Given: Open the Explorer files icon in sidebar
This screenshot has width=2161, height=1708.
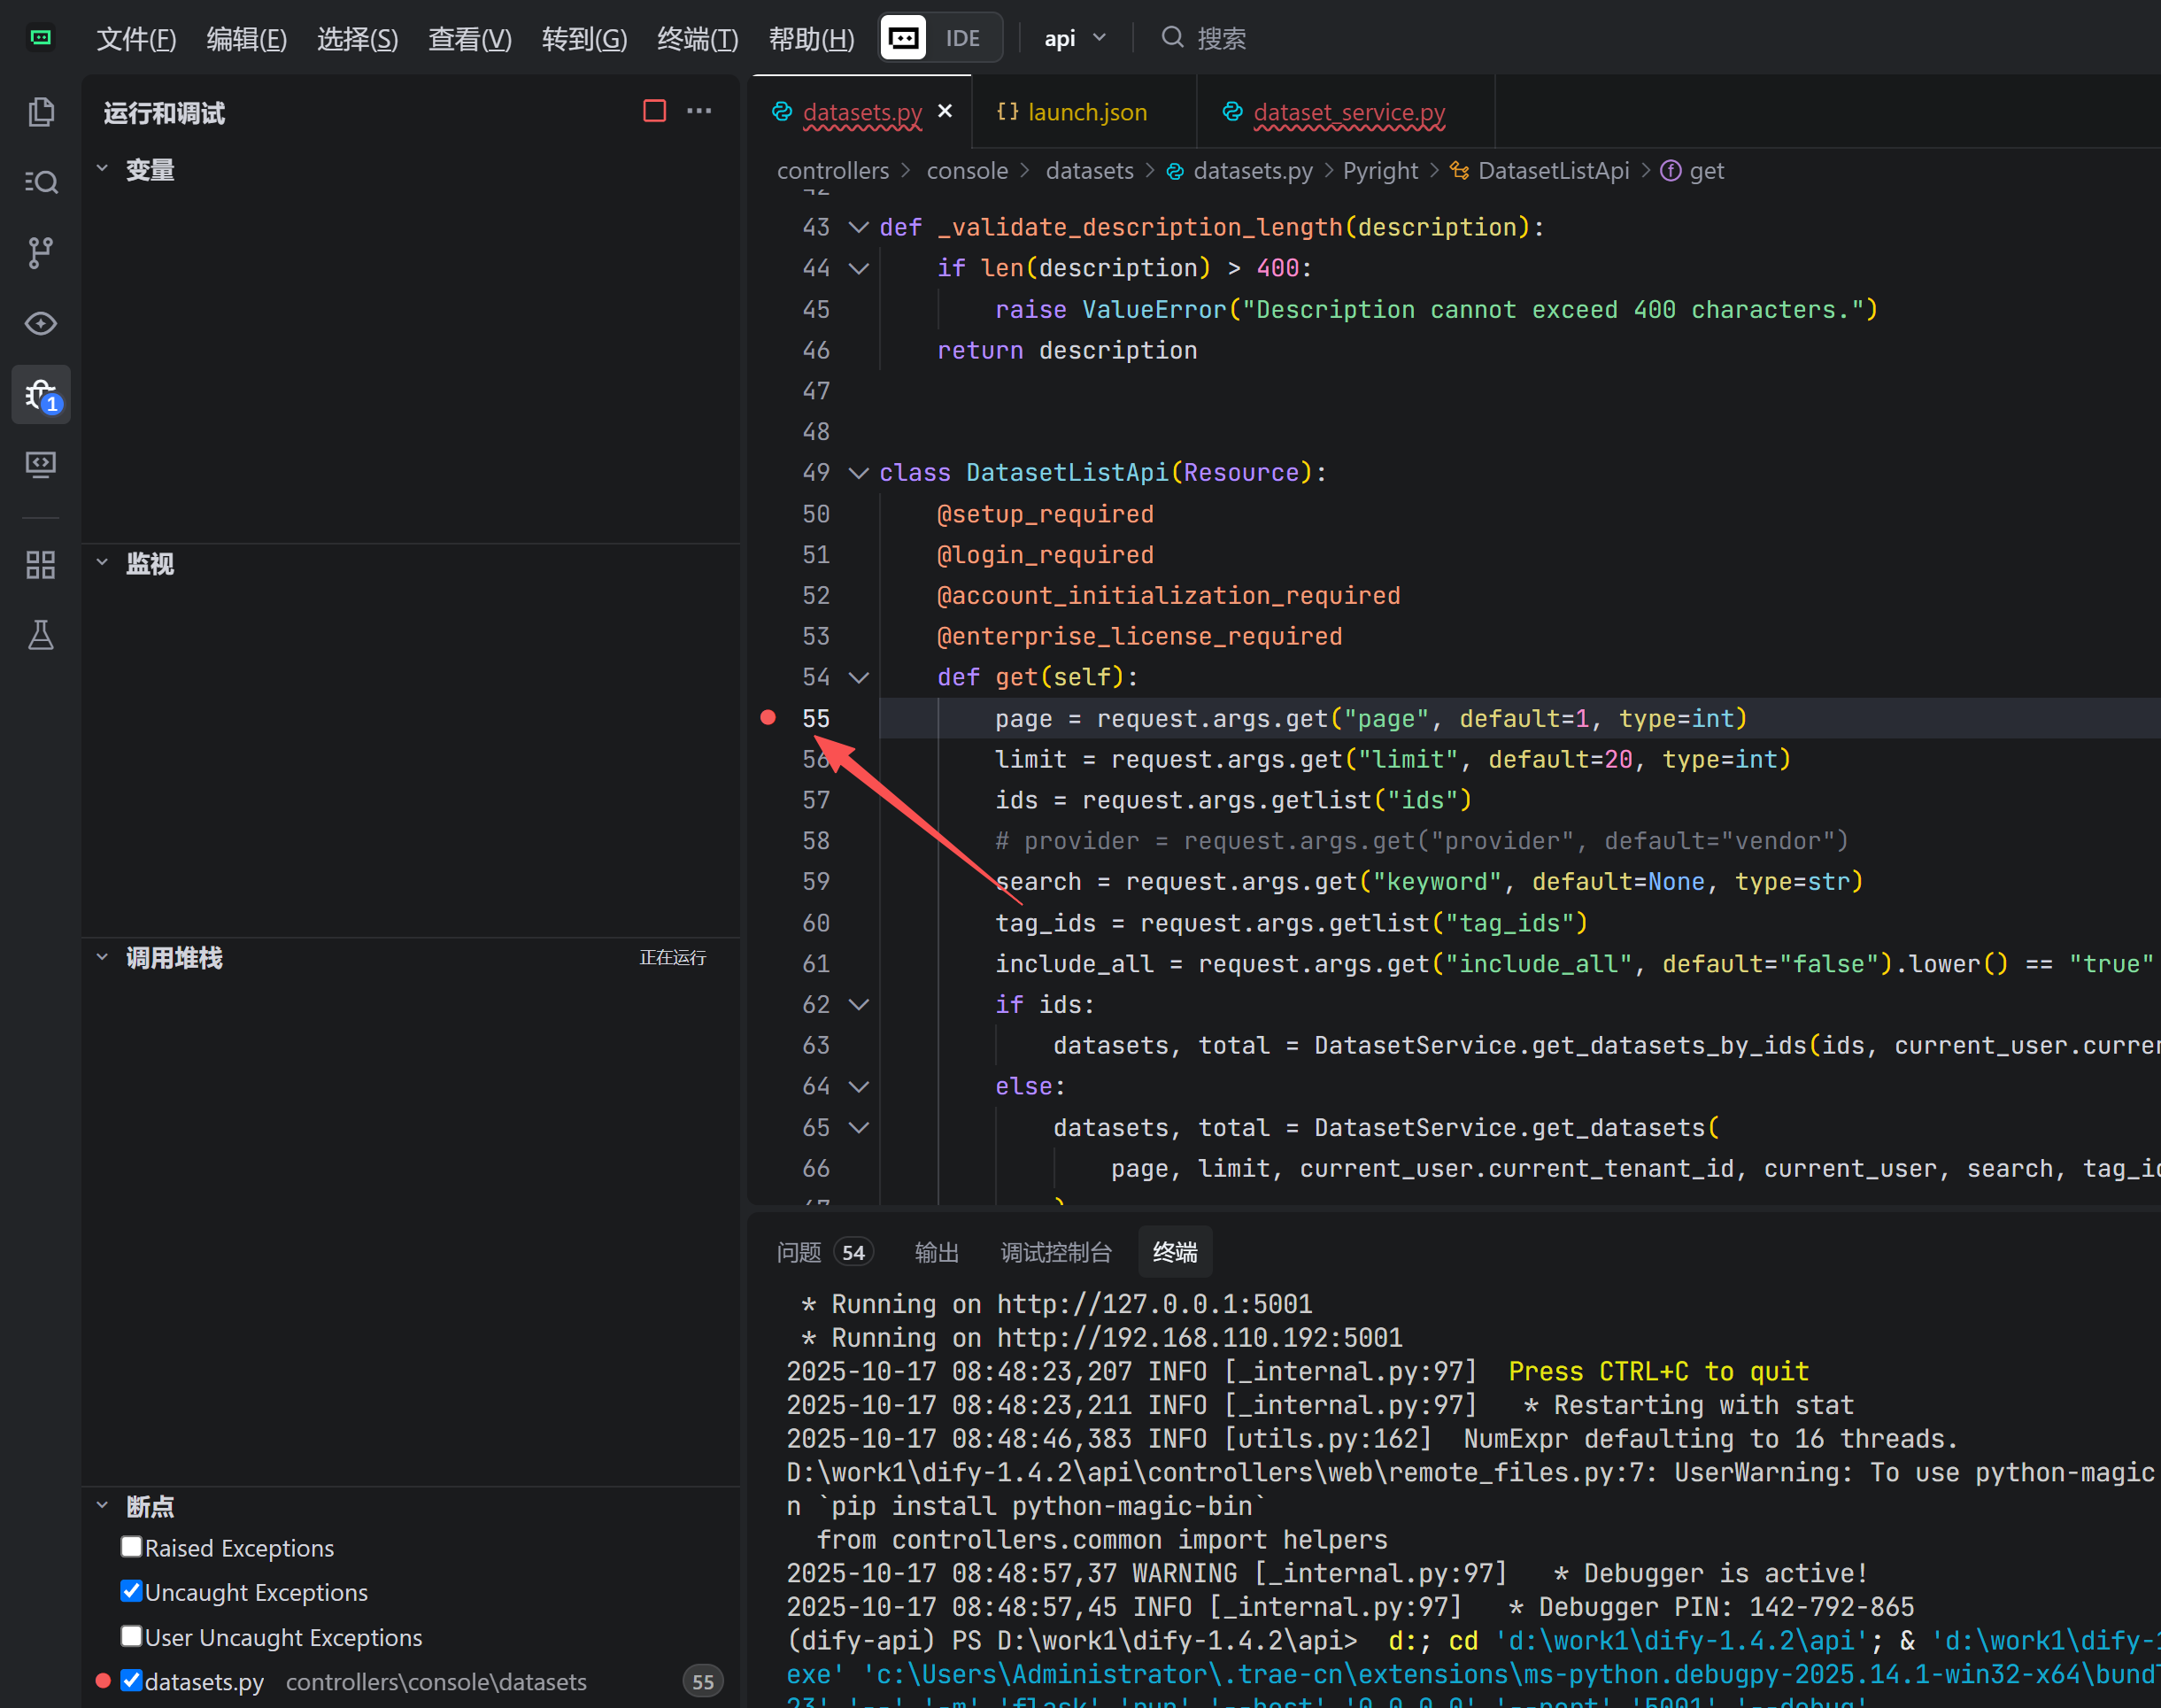Looking at the screenshot, I should [41, 112].
